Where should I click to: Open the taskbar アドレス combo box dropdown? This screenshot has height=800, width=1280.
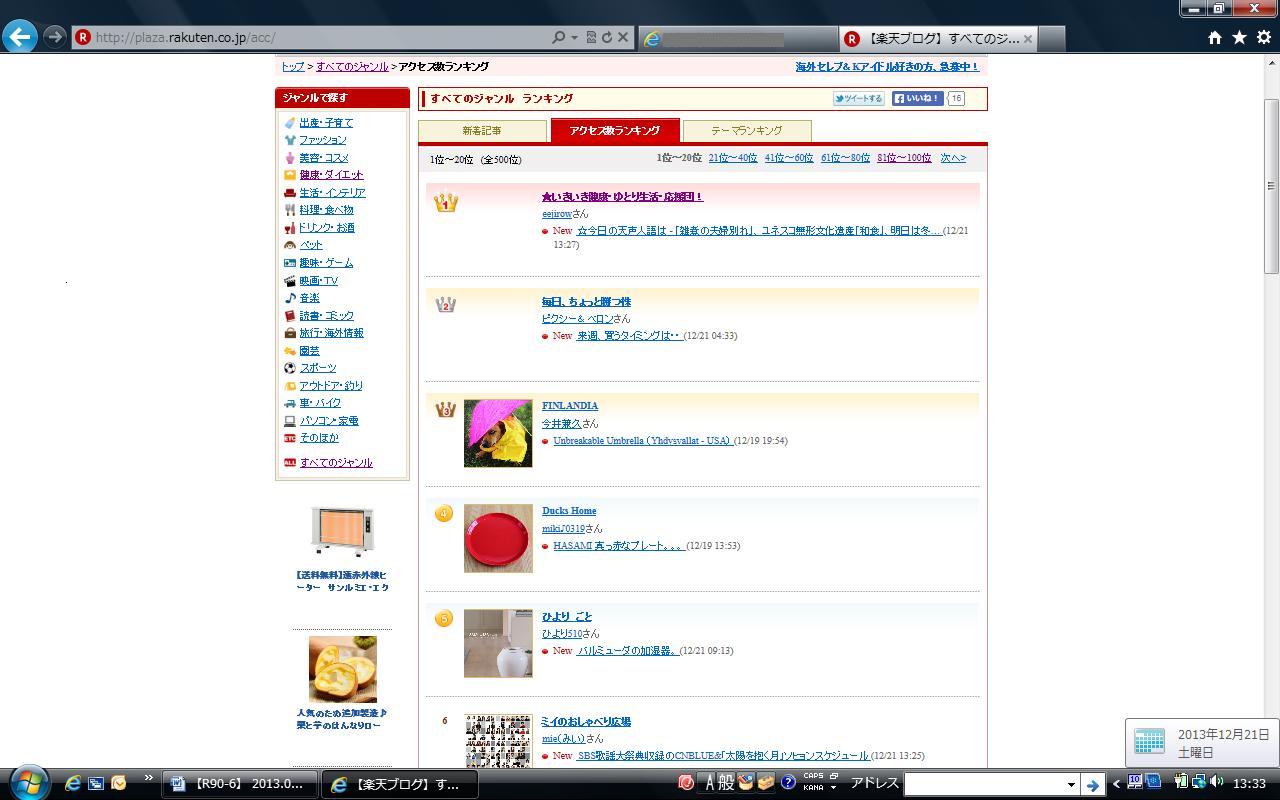click(1070, 785)
